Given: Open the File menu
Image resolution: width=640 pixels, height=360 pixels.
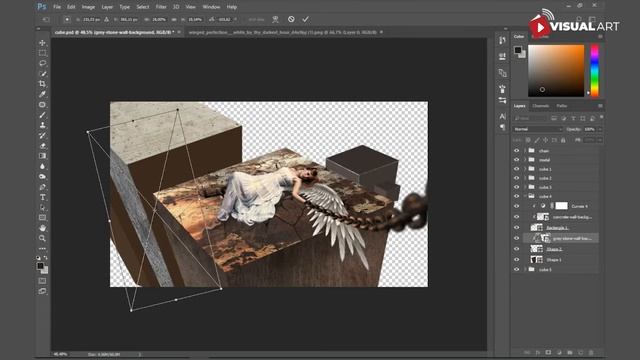Looking at the screenshot, I should (x=57, y=7).
